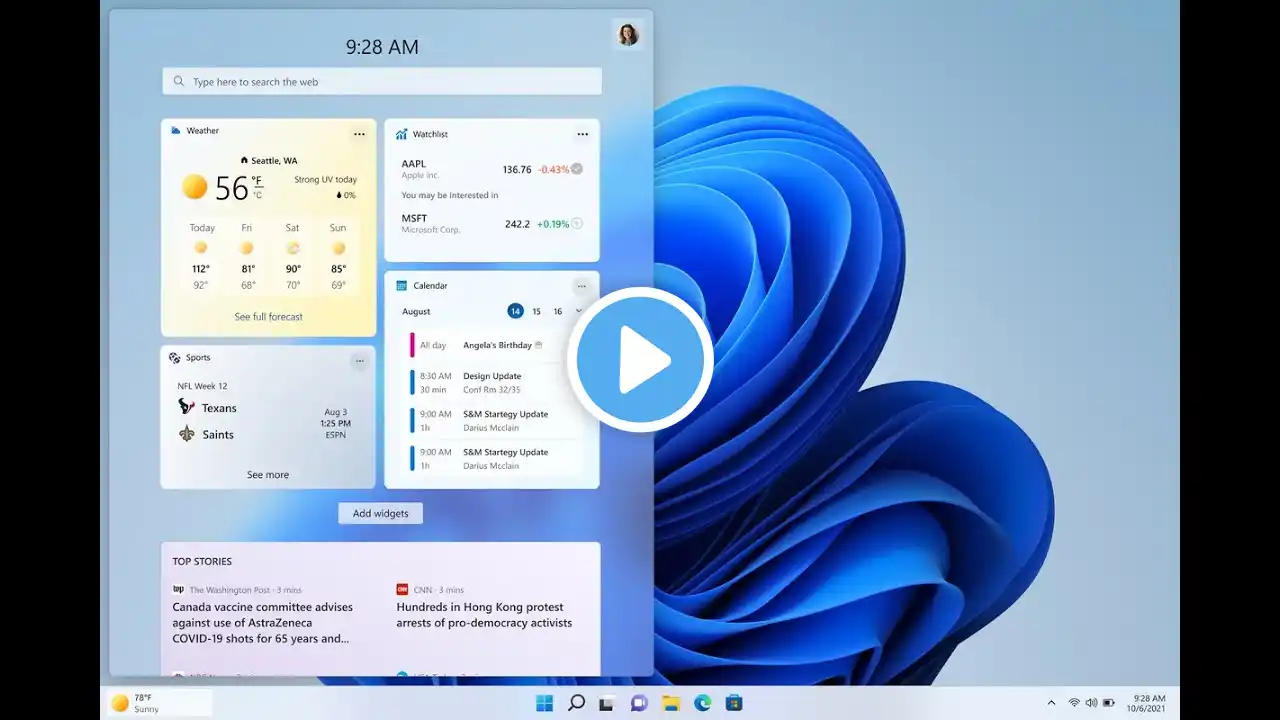Click the Watchlist widget chart icon
The height and width of the screenshot is (720, 1280).
401,134
